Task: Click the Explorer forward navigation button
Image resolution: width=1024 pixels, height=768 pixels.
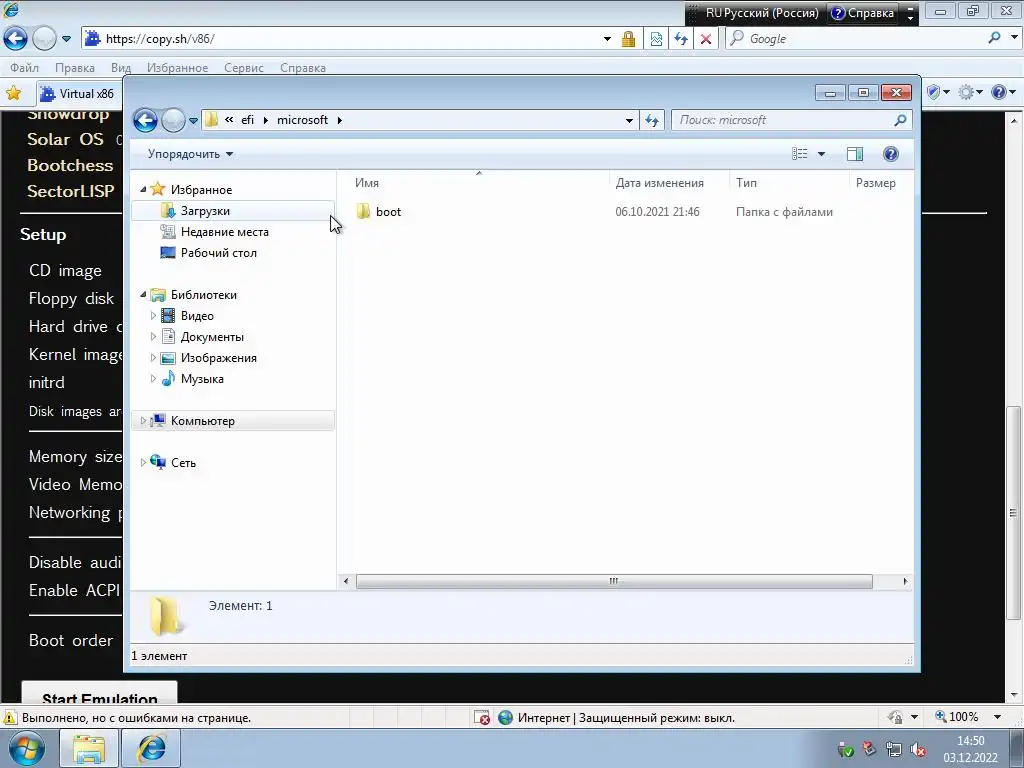Action: 173,120
